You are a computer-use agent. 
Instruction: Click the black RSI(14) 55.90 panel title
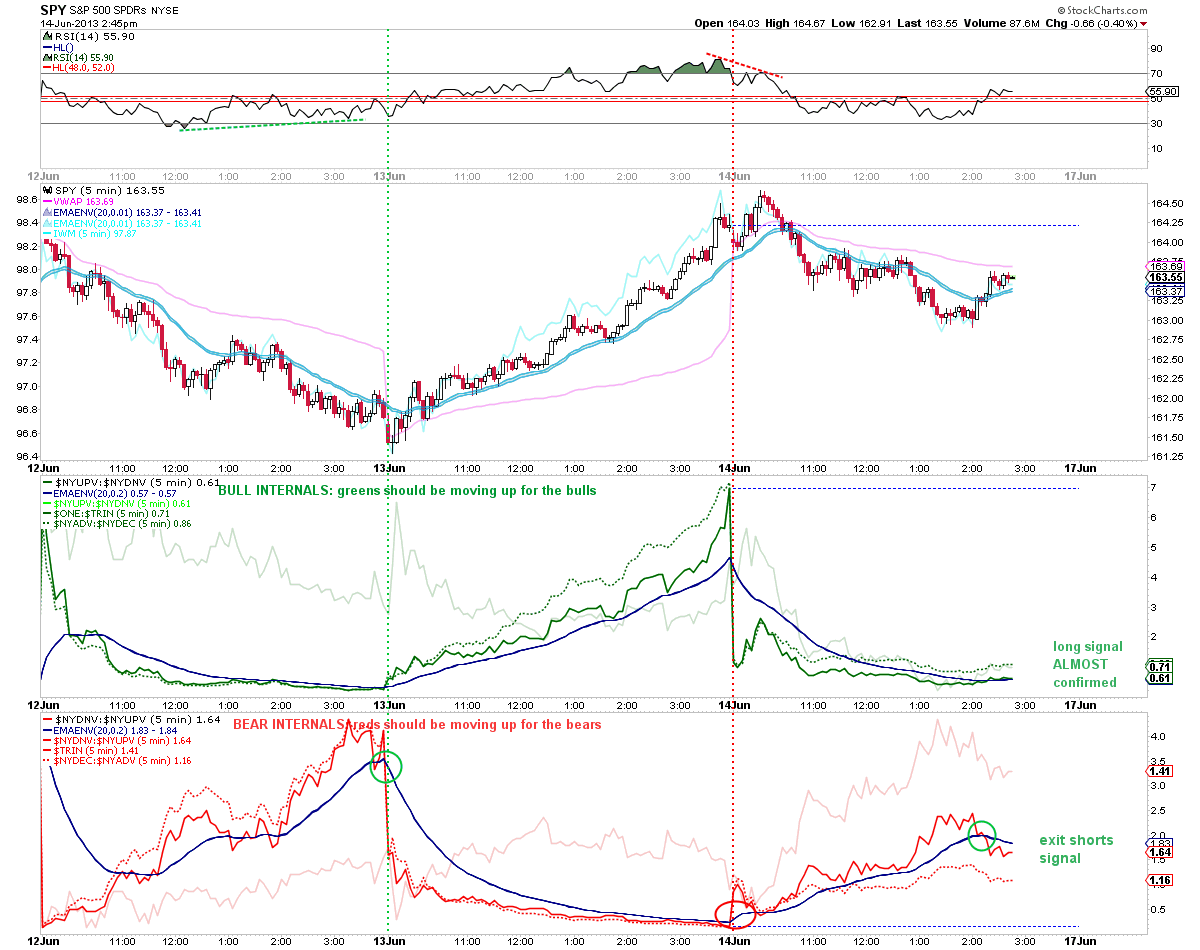93,35
